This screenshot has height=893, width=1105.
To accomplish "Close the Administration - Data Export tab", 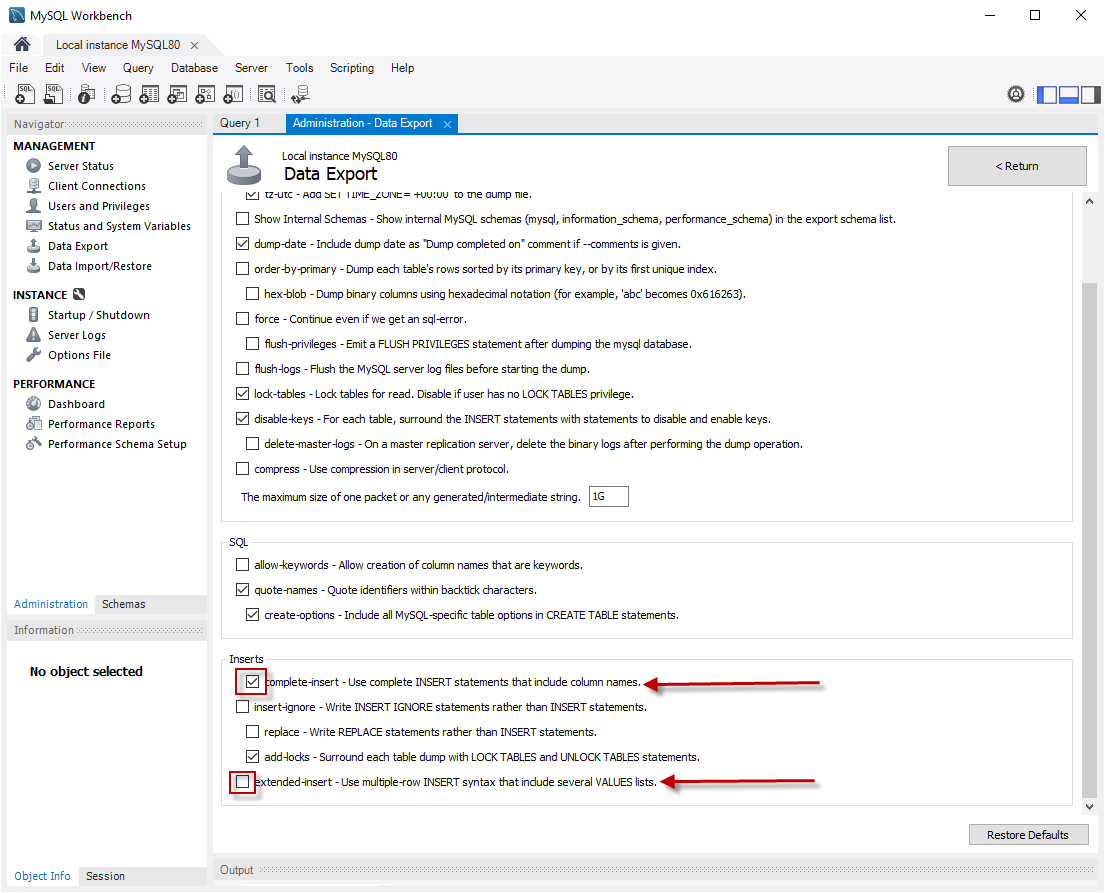I will tap(447, 124).
